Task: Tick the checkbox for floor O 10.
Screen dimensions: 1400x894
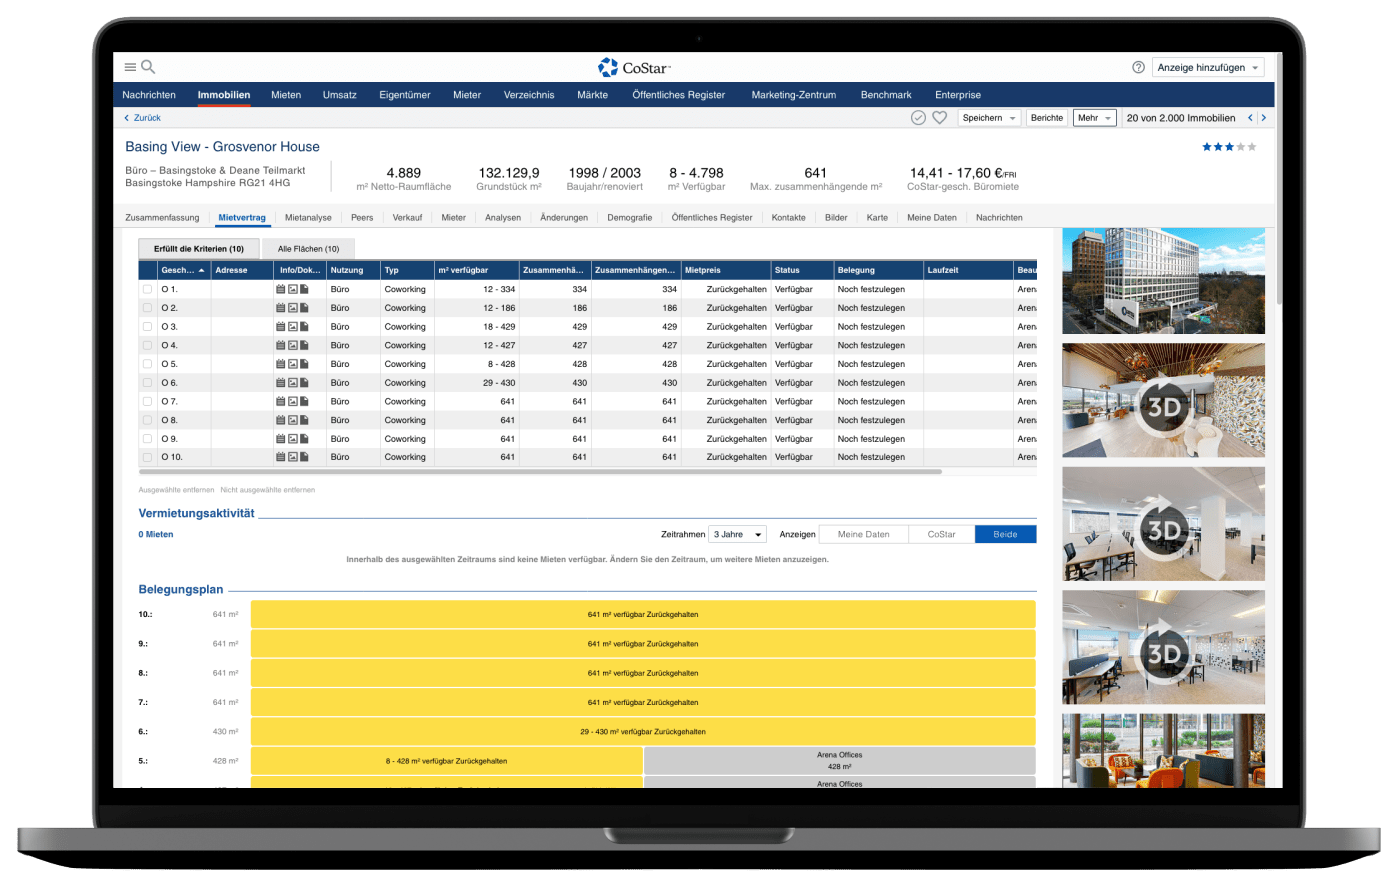Action: (148, 457)
